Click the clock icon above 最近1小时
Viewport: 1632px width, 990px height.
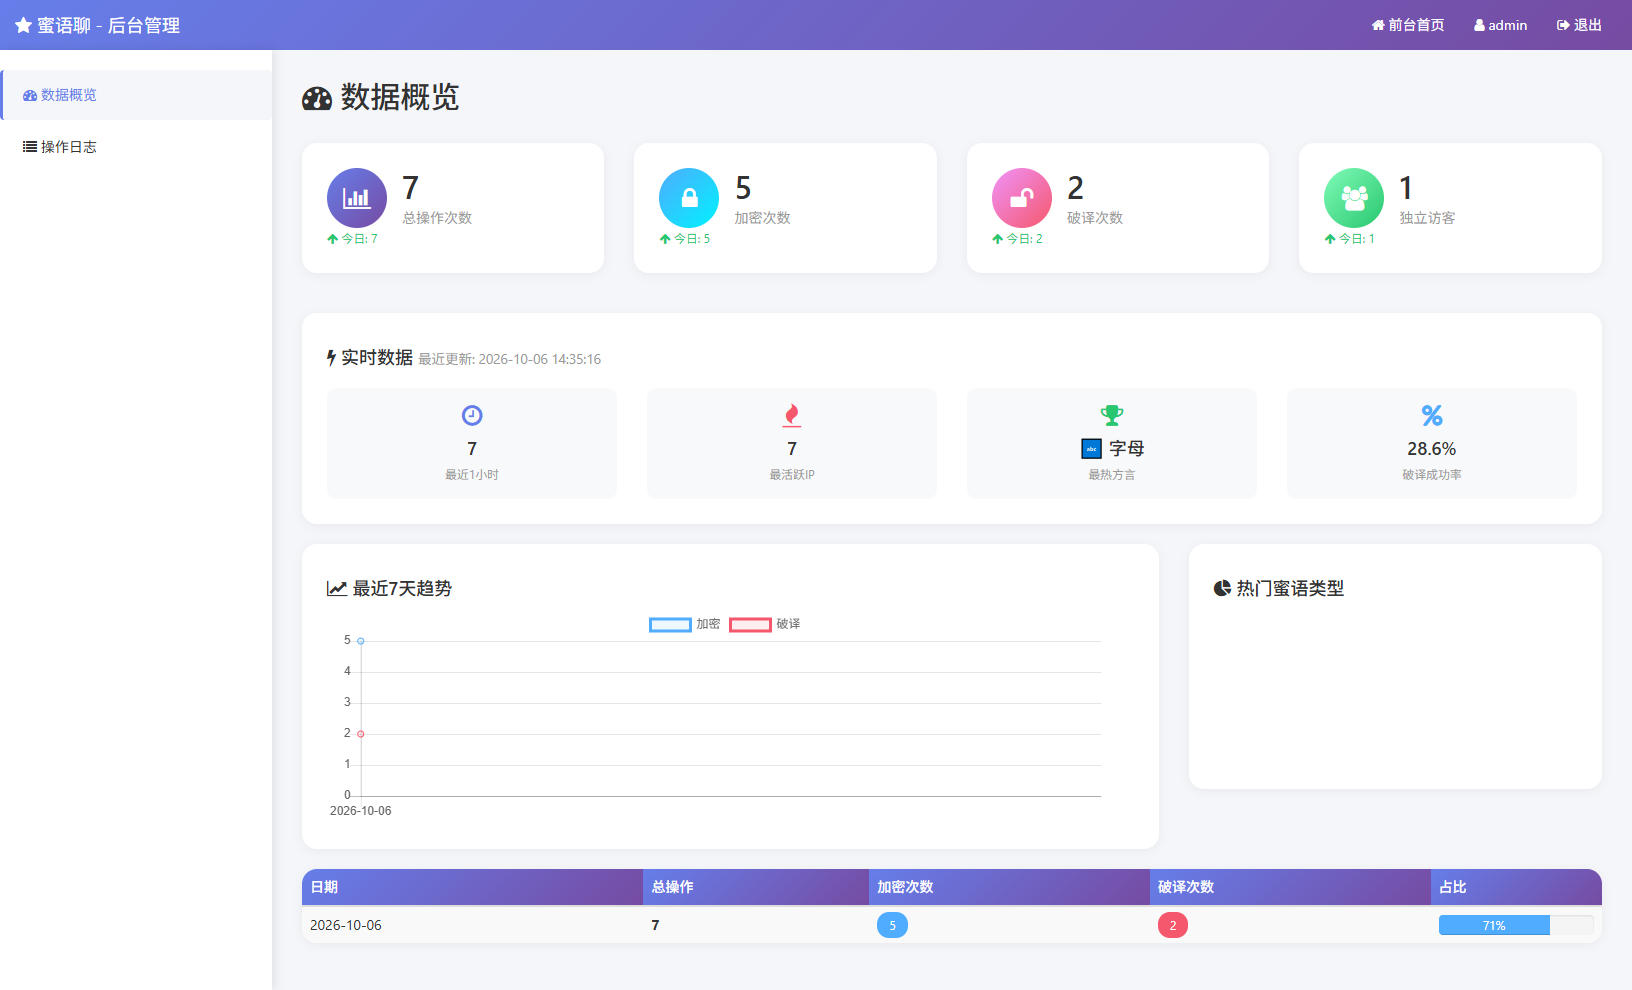tap(472, 415)
